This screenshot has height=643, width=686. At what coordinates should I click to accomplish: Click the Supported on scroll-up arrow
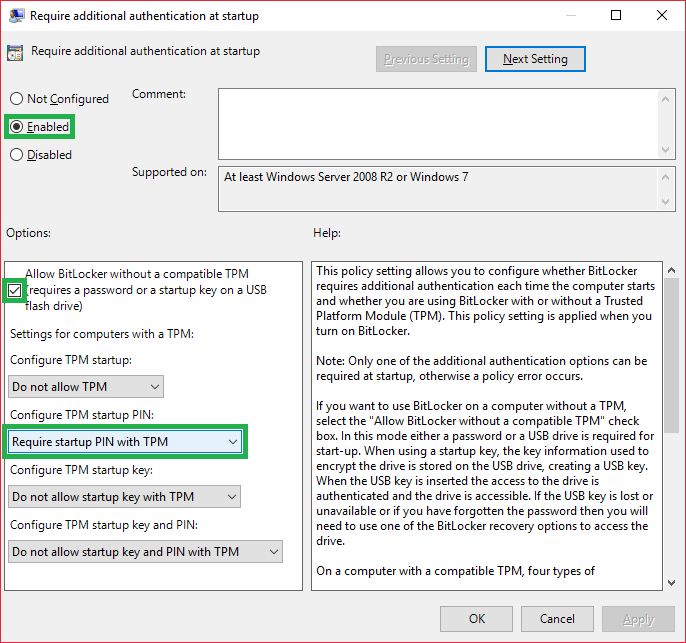point(665,177)
